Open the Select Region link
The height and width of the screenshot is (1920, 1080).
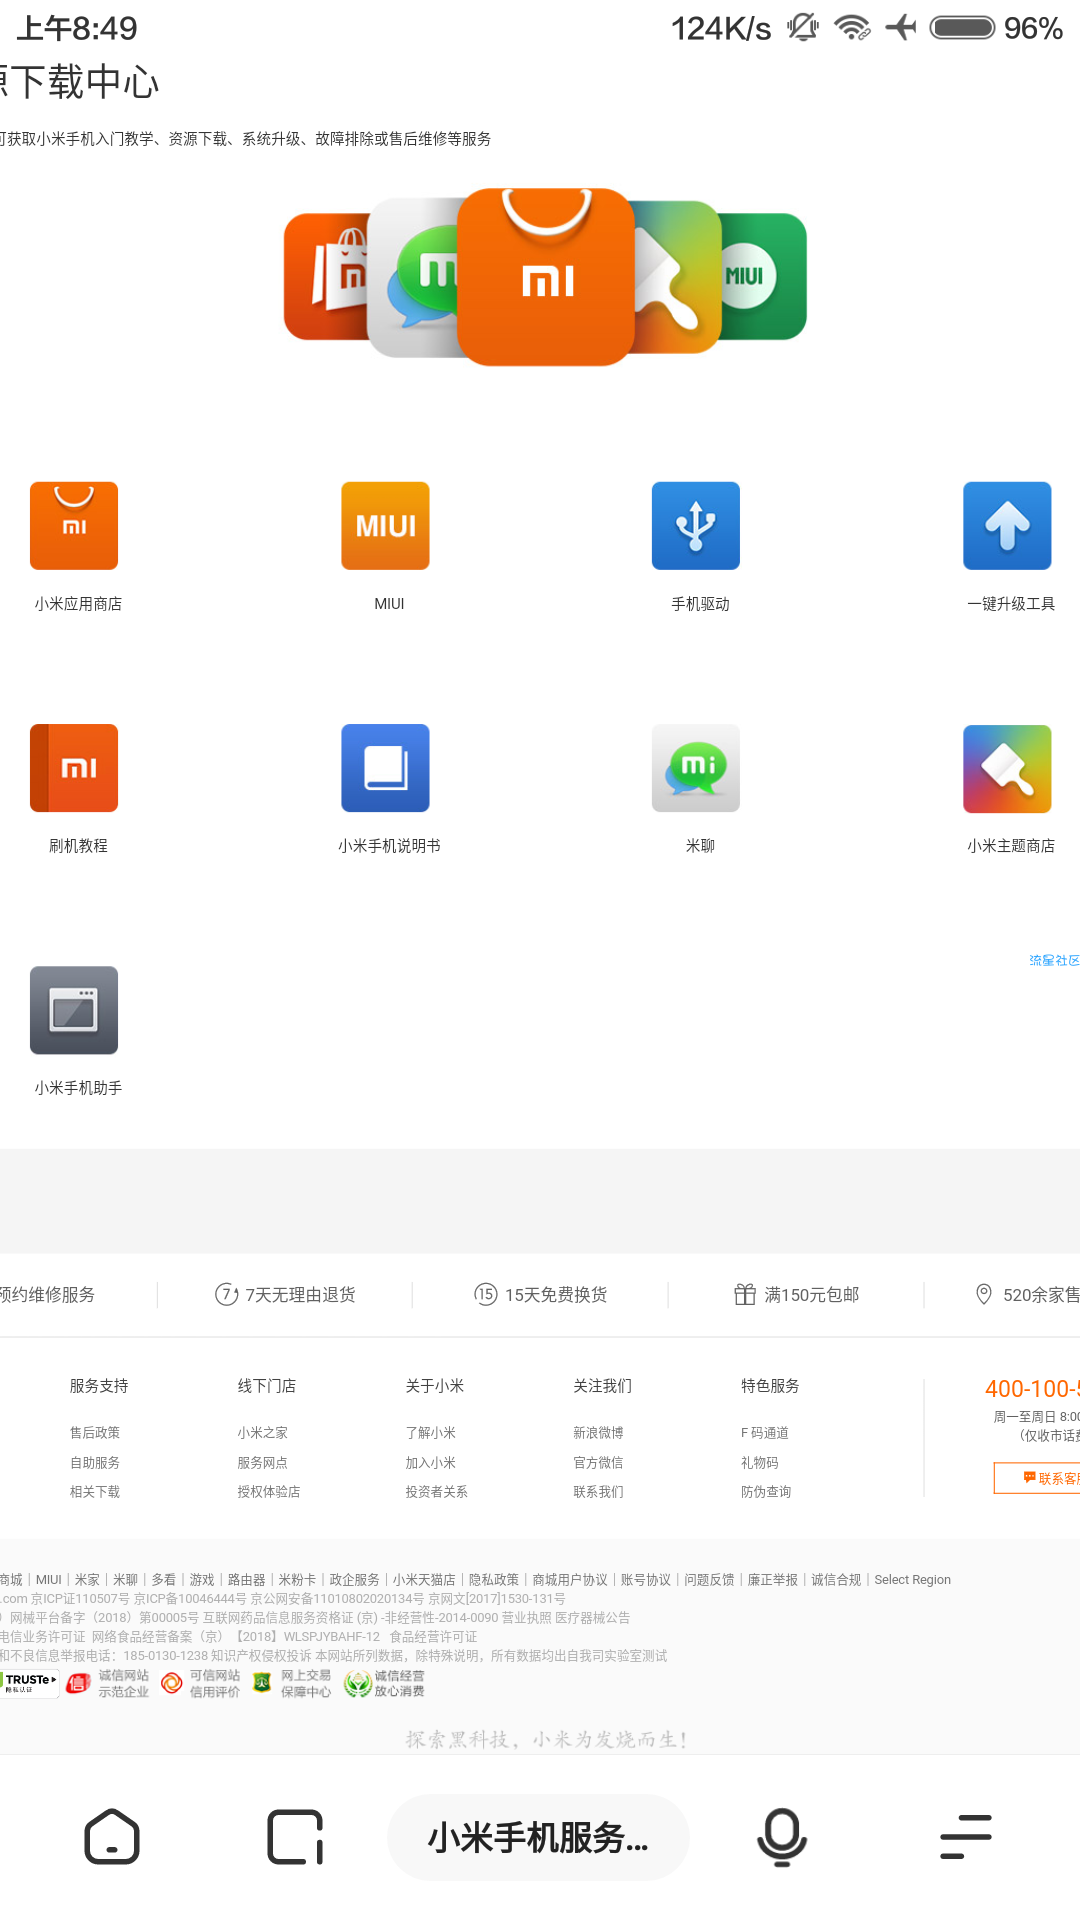click(913, 1580)
